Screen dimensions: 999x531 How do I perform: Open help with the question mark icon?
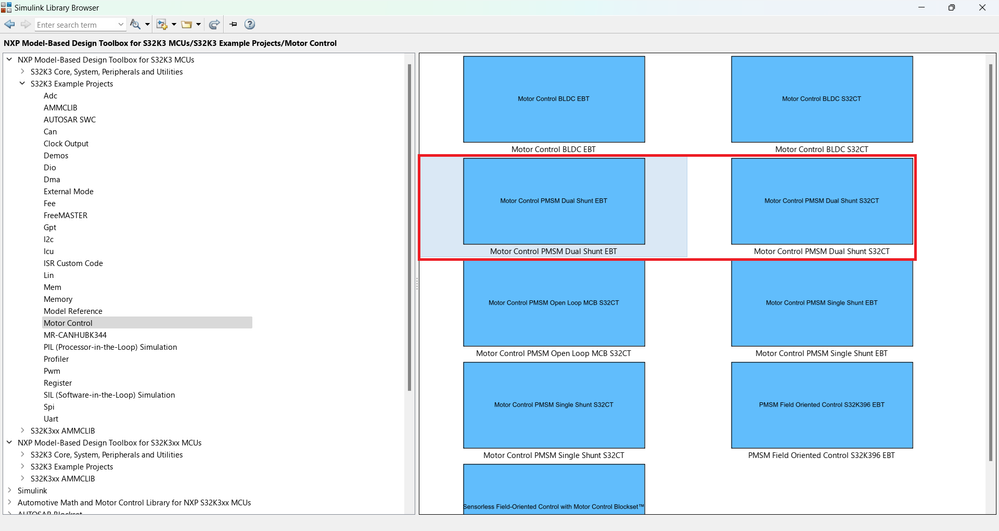point(250,24)
